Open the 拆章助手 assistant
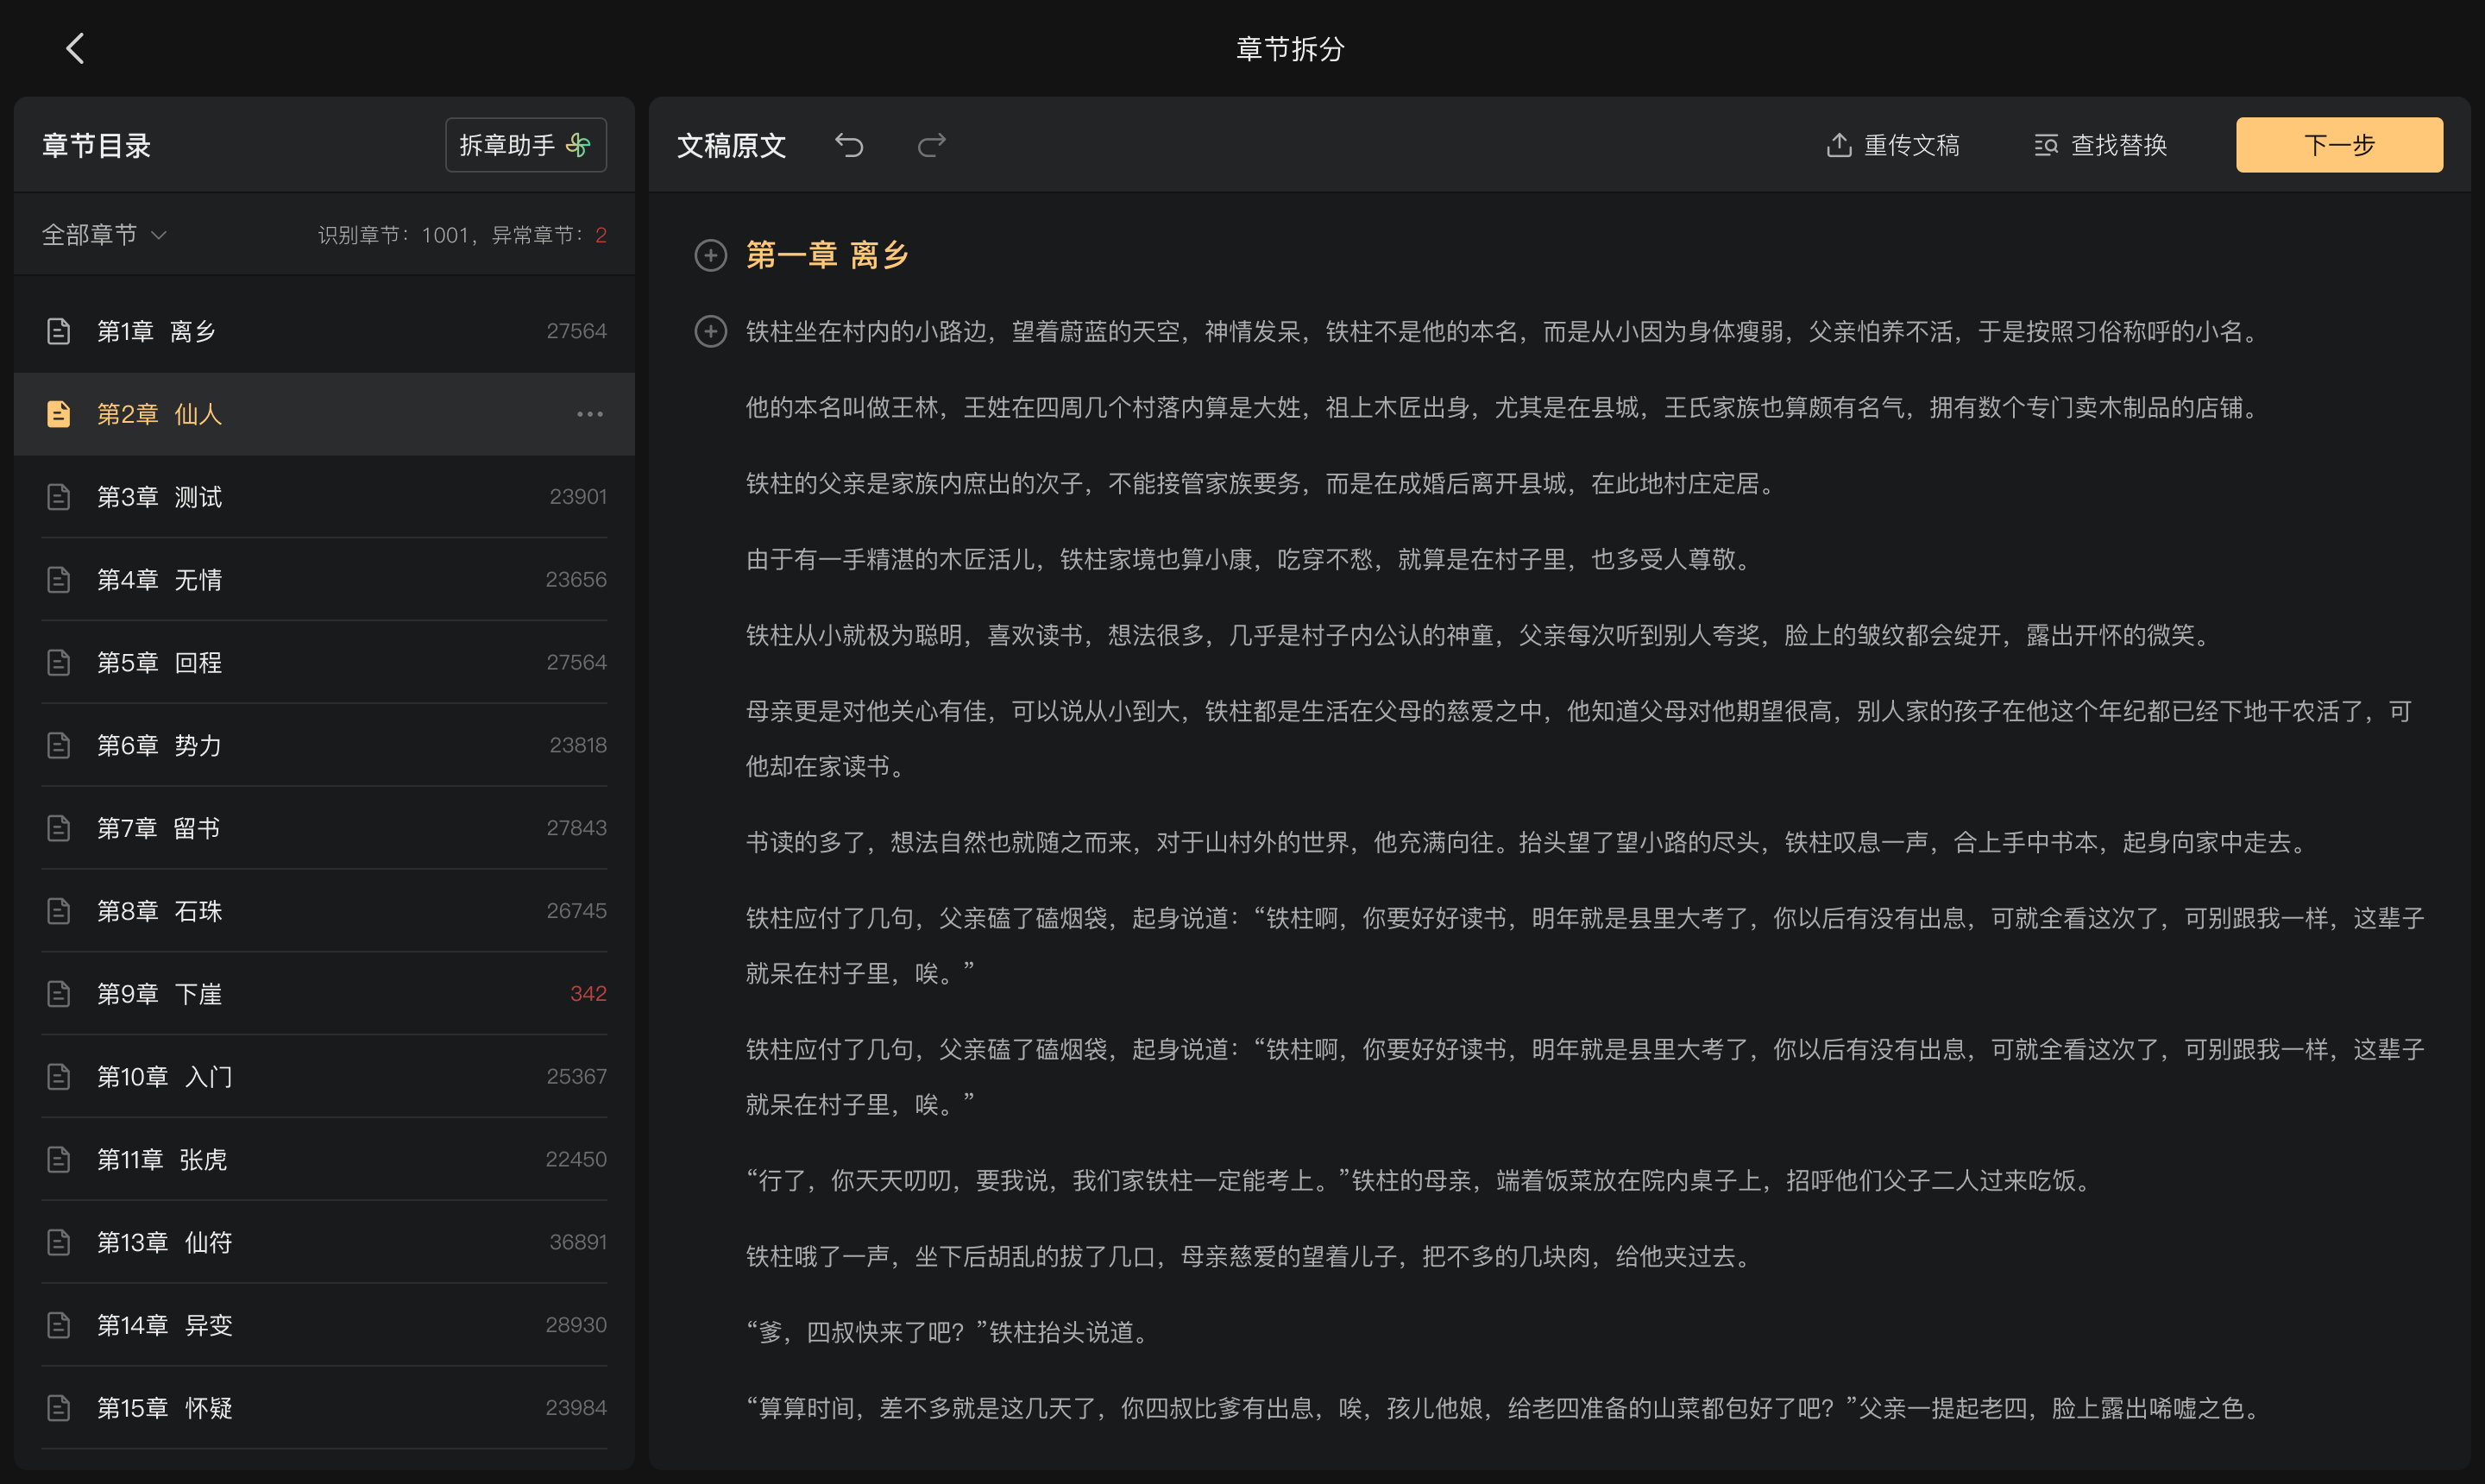 click(526, 145)
